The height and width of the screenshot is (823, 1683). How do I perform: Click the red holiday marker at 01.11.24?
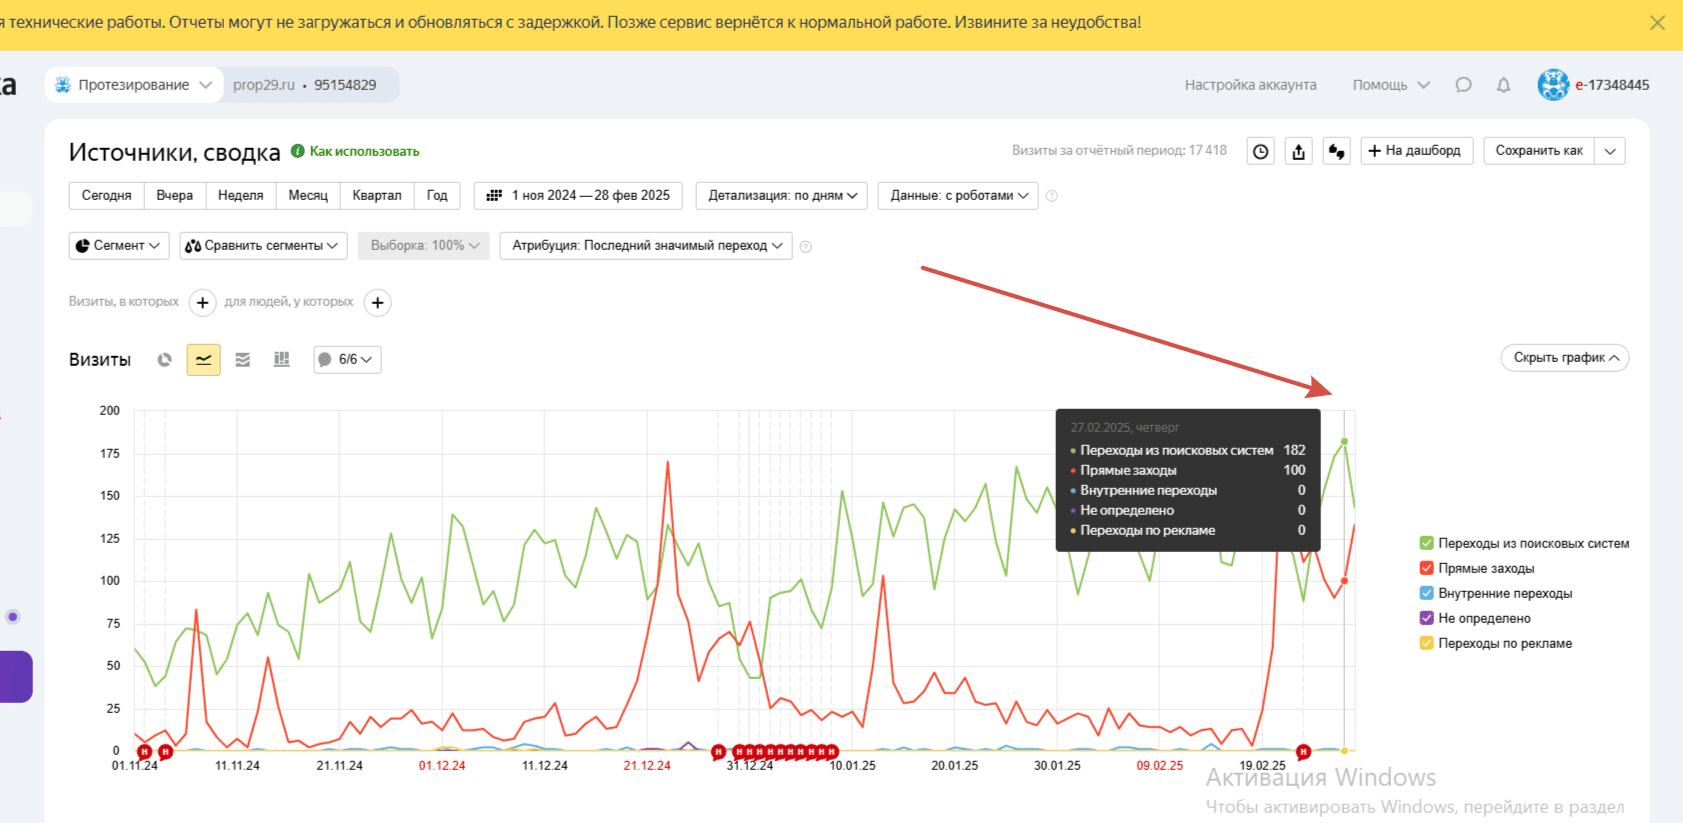click(145, 751)
